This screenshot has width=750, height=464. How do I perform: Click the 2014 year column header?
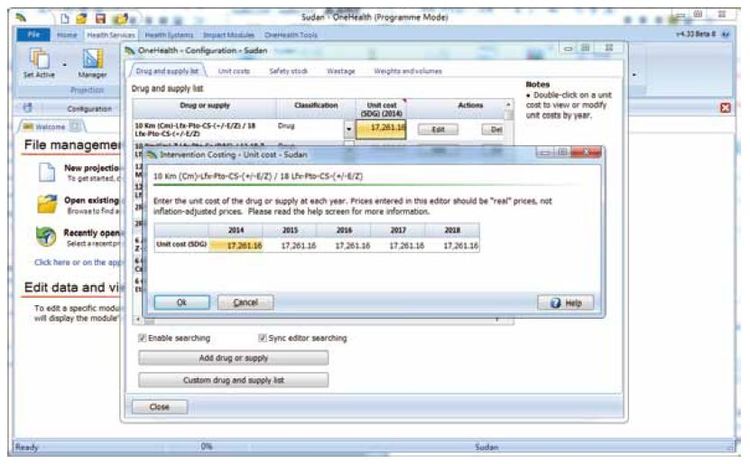click(236, 230)
